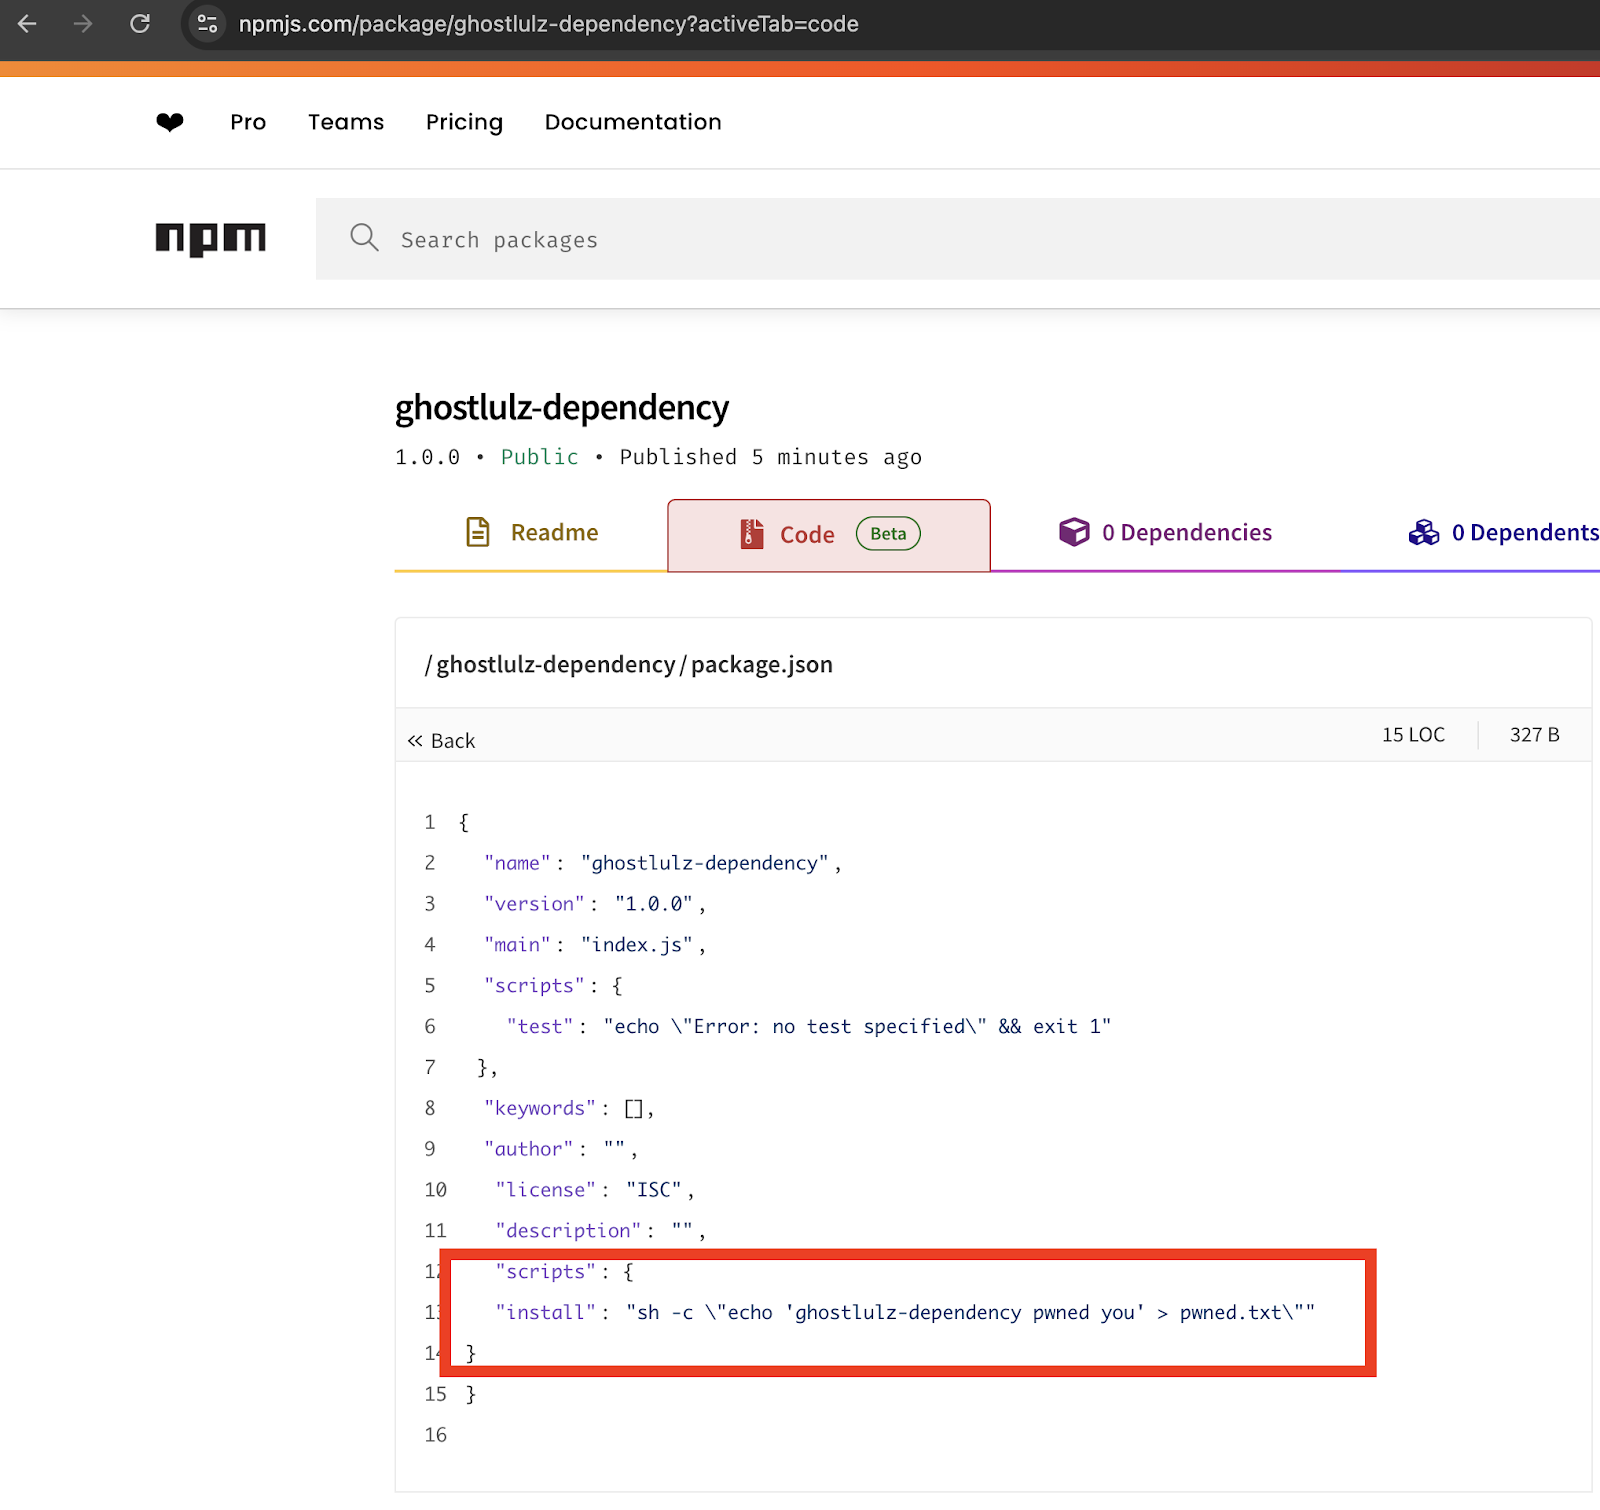The image size is (1600, 1510).
Task: Click the Readme document icon
Action: coord(478,532)
